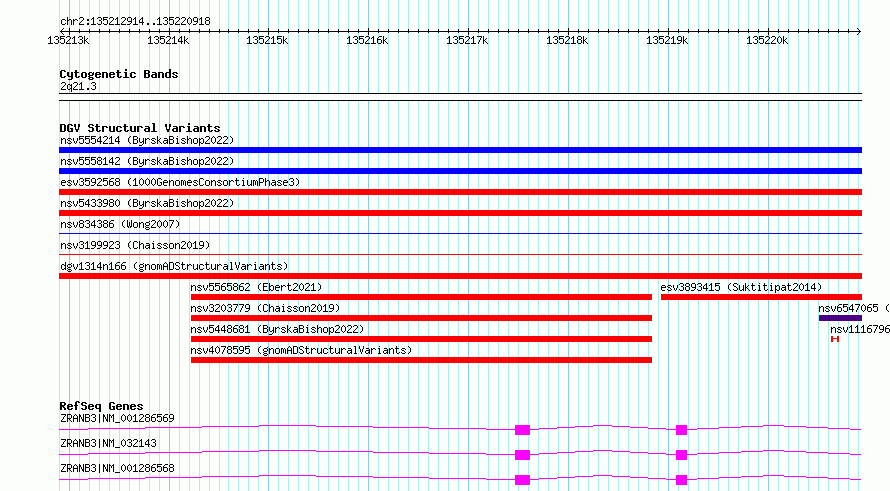
Task: Click the 135214k ruler tick label
Action: [x=168, y=40]
